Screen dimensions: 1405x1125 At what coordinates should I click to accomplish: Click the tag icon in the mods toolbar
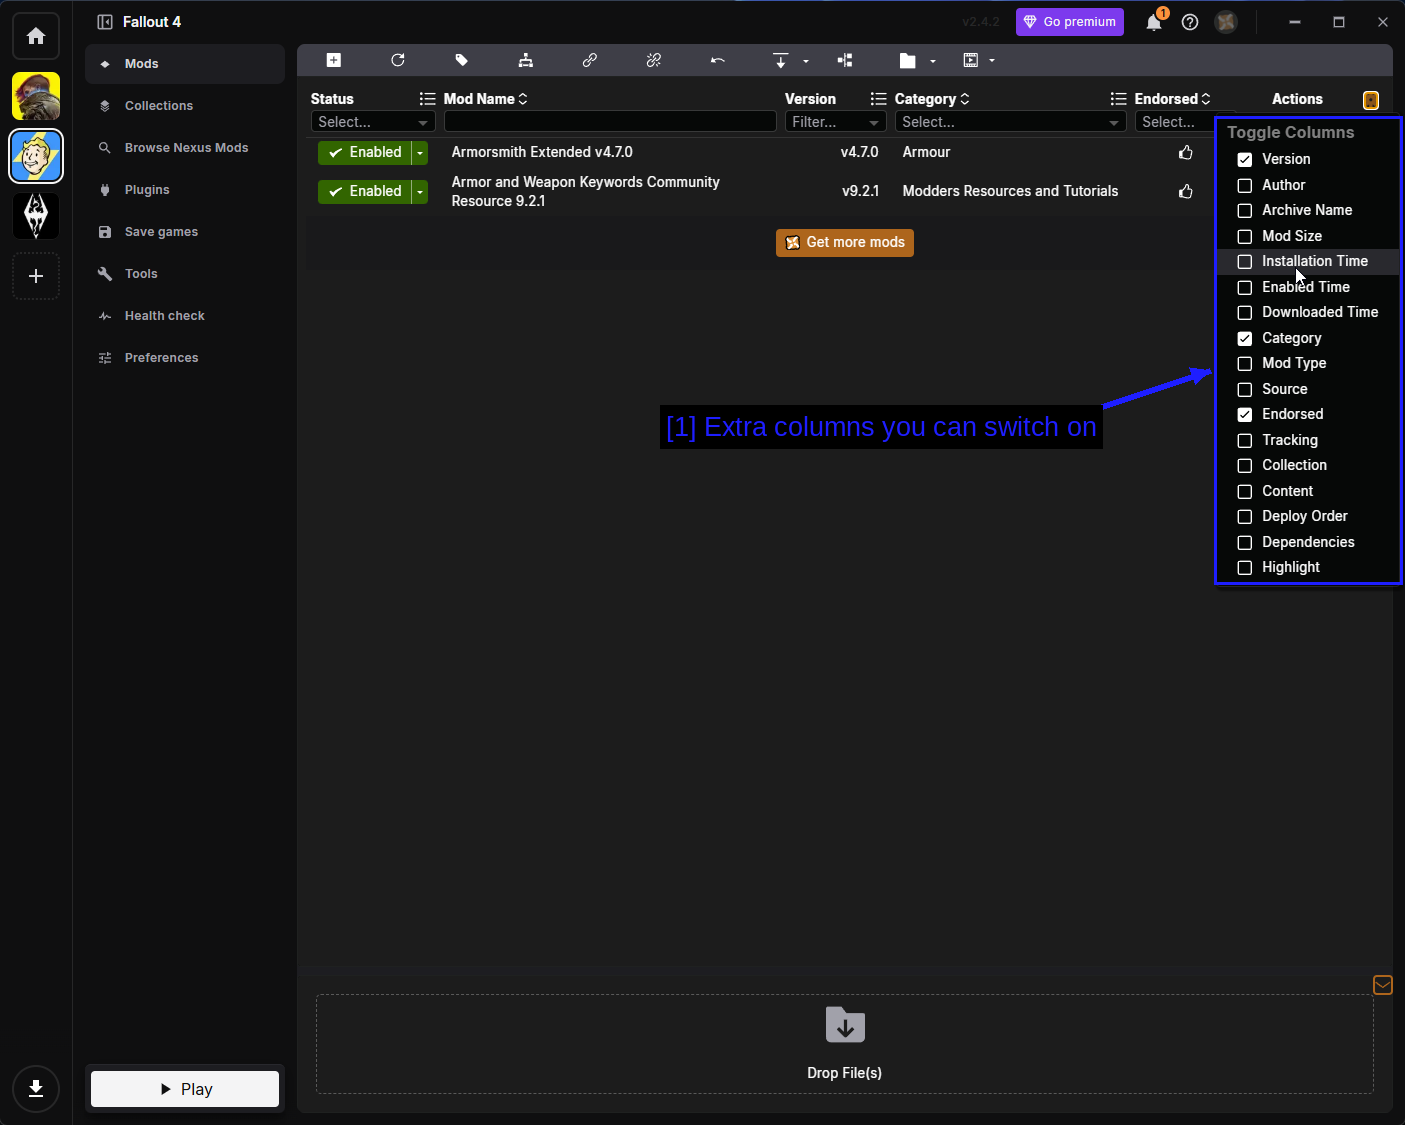tap(462, 60)
